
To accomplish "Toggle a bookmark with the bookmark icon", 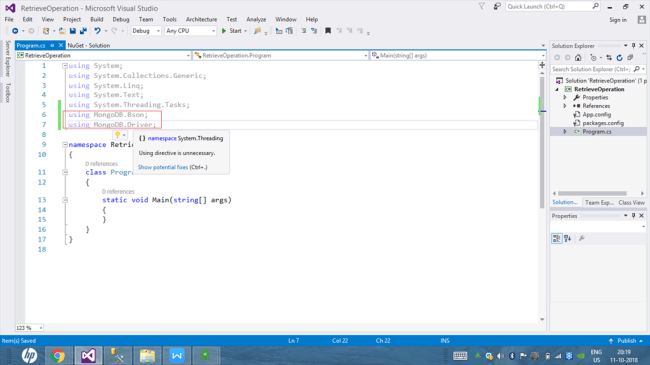I will click(328, 31).
